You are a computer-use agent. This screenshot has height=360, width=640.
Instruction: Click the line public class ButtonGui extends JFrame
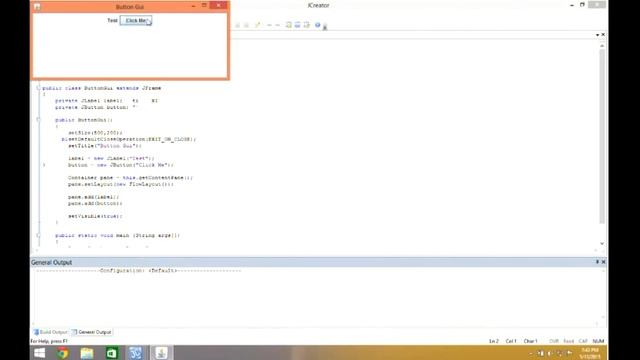[102, 88]
